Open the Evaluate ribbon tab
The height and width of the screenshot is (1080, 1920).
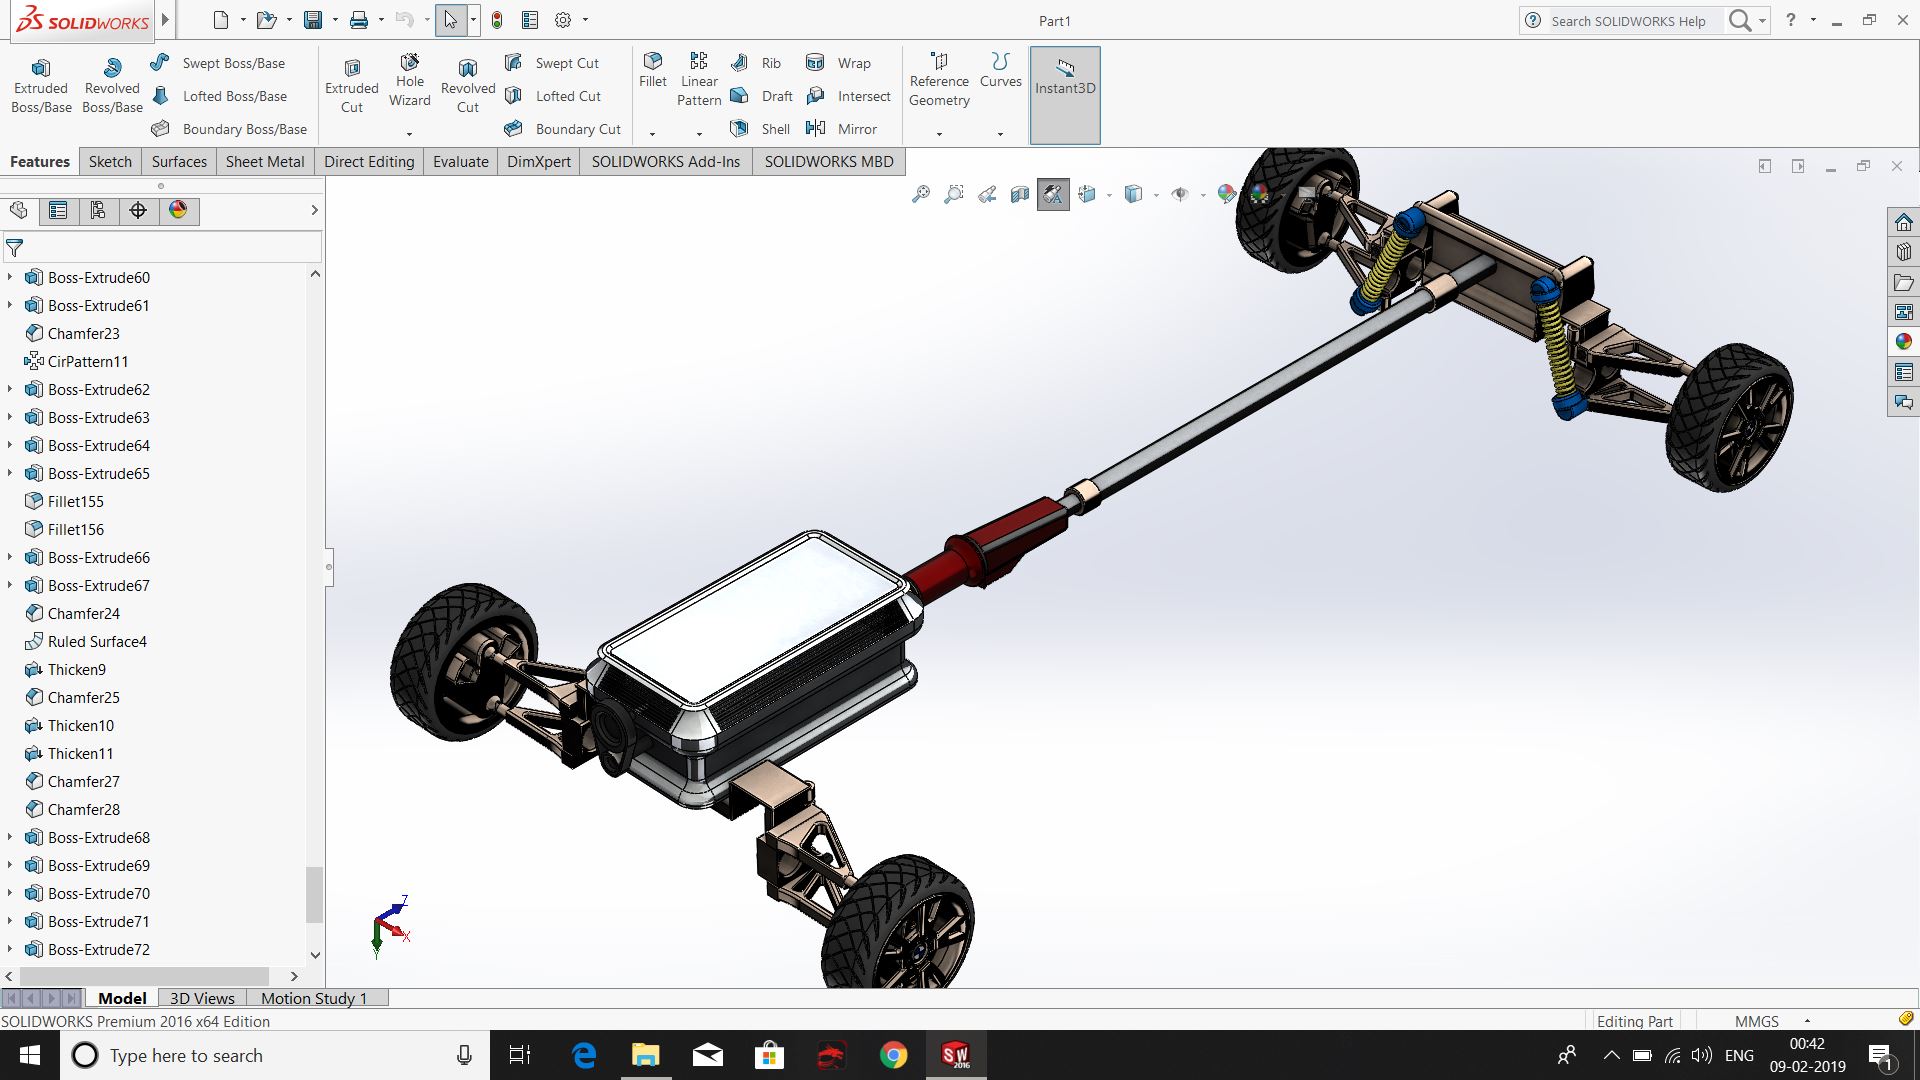click(x=460, y=161)
